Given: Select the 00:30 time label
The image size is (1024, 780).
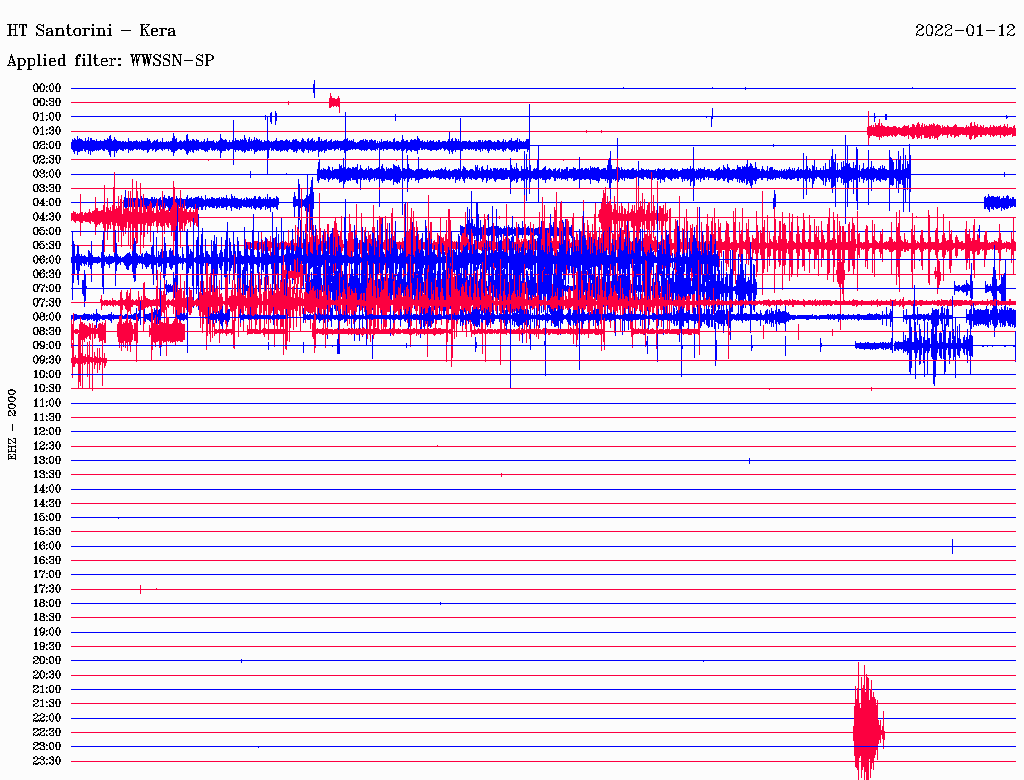Looking at the screenshot, I should tap(47, 103).
